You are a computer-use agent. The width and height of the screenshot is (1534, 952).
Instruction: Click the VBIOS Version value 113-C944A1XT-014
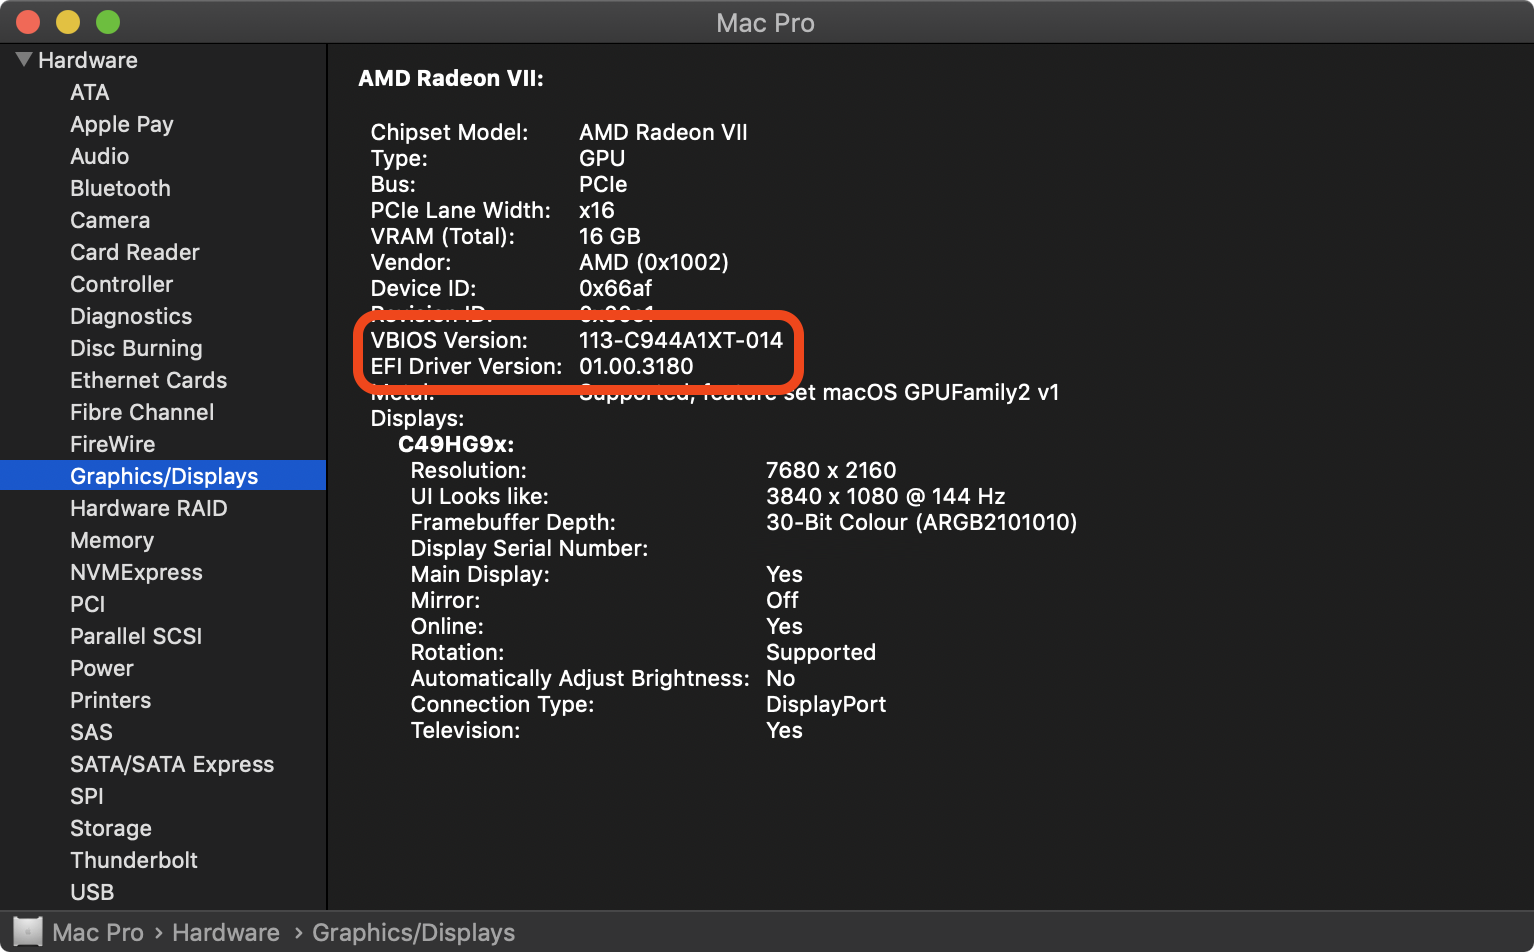[x=681, y=340]
